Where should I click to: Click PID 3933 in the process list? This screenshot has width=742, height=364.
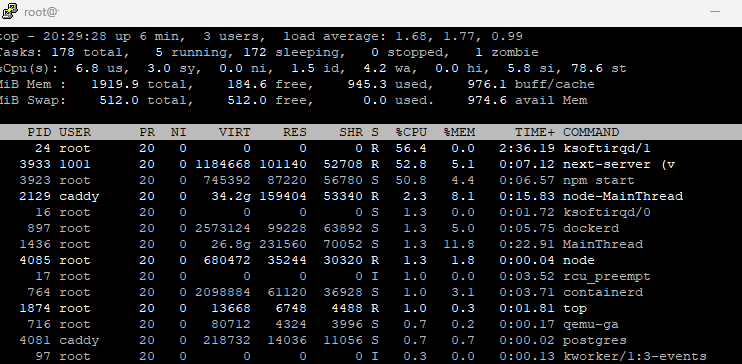pyautogui.click(x=35, y=164)
